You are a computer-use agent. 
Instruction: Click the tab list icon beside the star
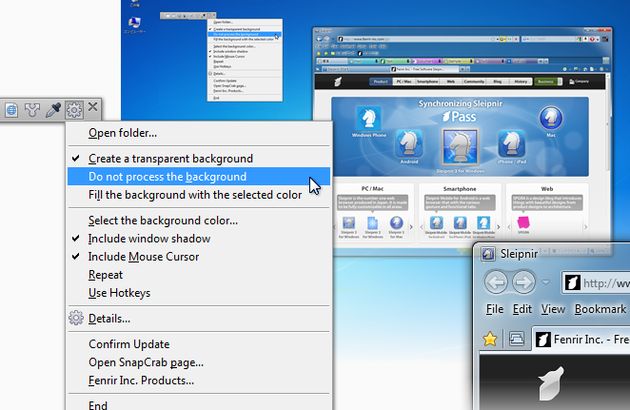point(517,339)
